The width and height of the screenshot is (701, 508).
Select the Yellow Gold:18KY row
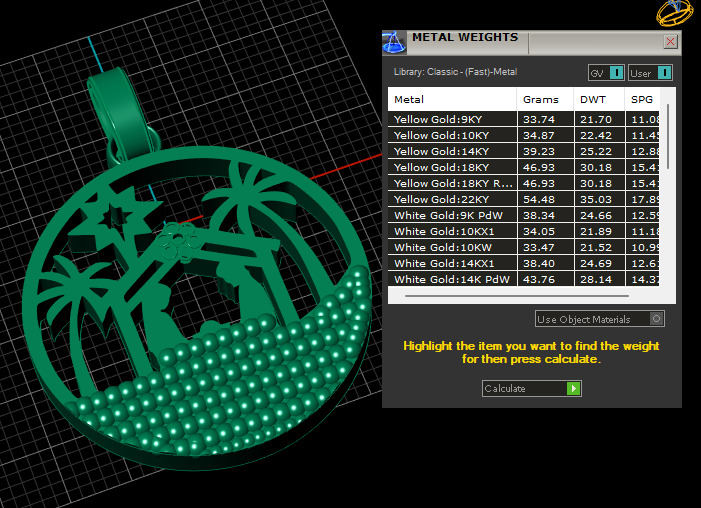(524, 167)
